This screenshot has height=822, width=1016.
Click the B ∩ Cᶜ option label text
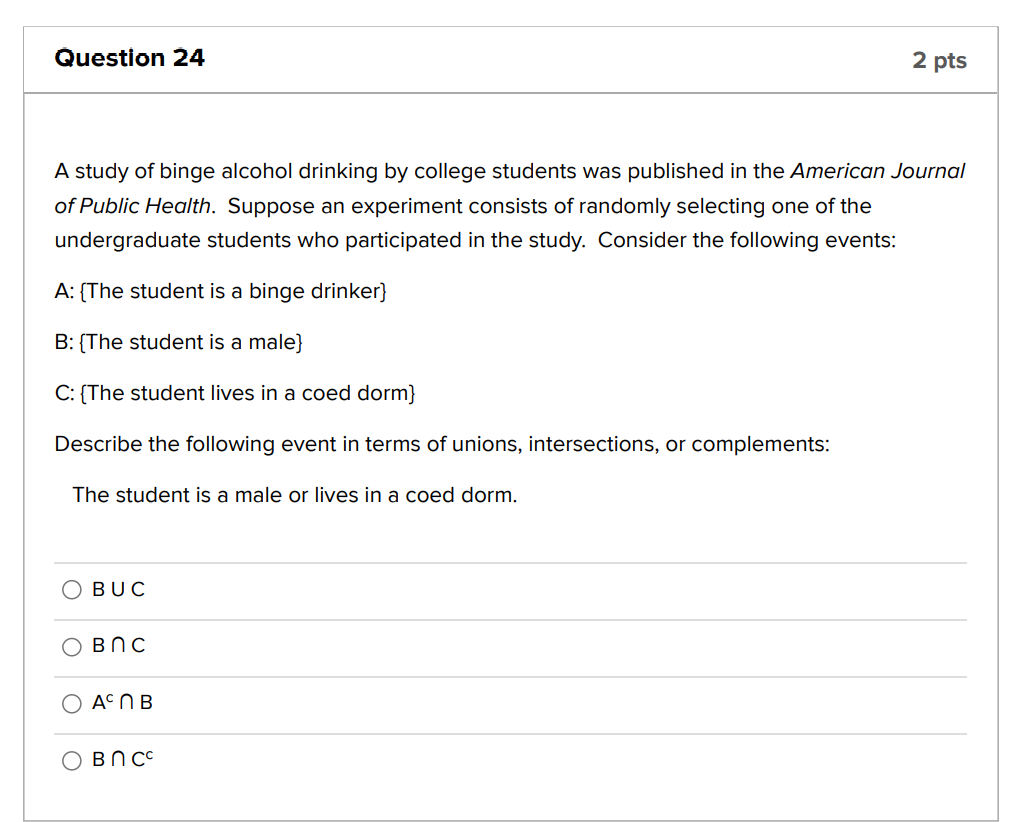(x=119, y=760)
